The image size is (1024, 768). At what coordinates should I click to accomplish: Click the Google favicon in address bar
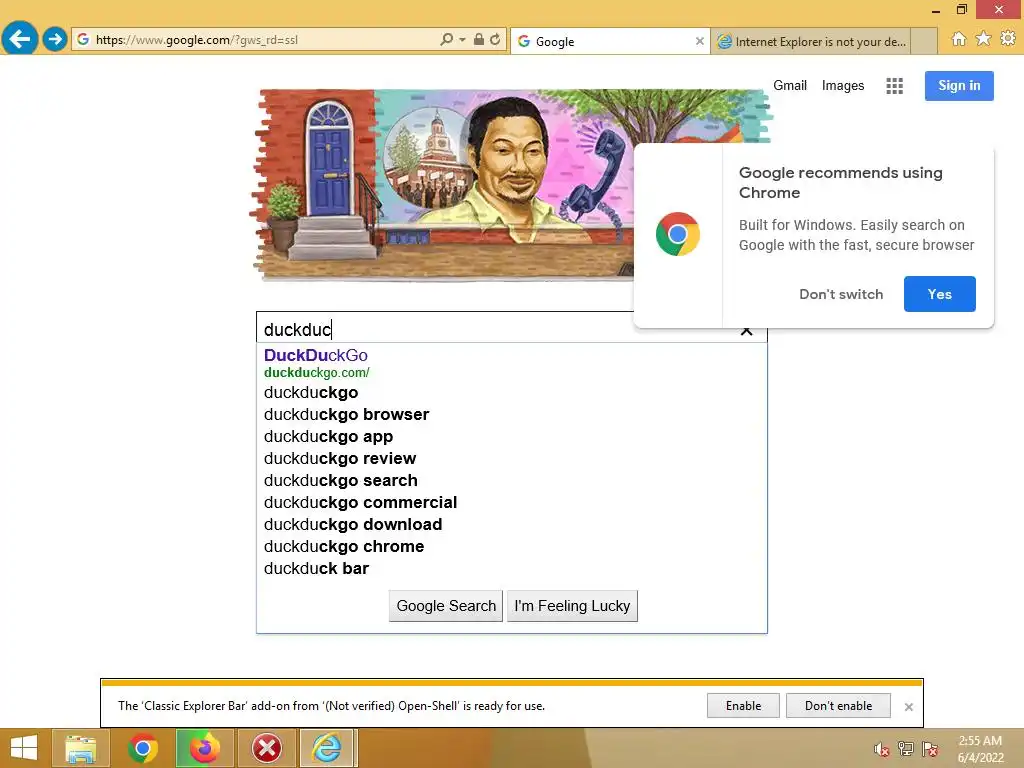click(x=83, y=39)
